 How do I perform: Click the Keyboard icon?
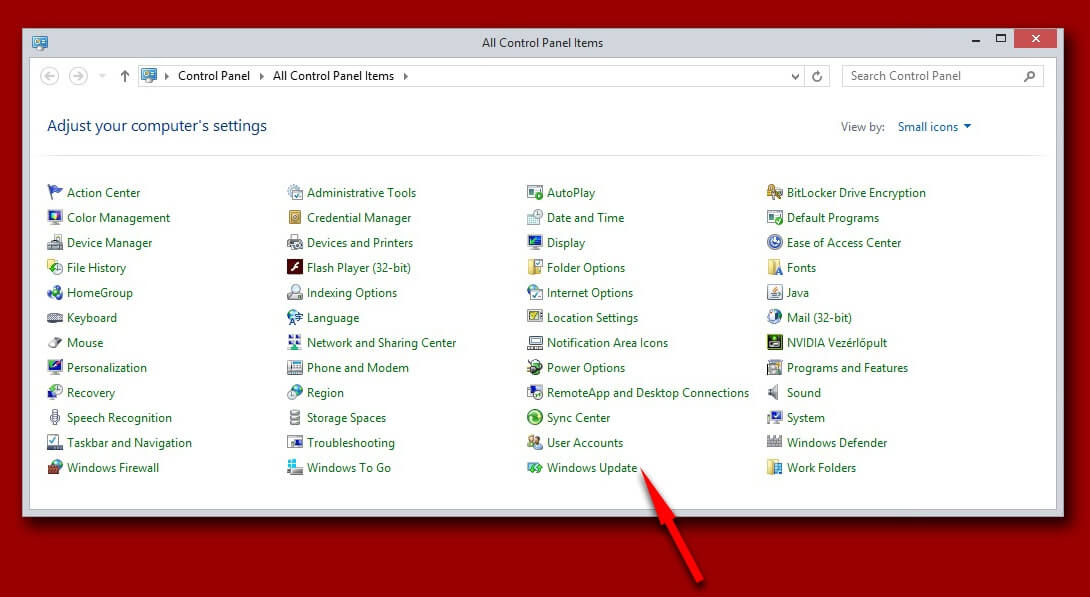tap(55, 318)
